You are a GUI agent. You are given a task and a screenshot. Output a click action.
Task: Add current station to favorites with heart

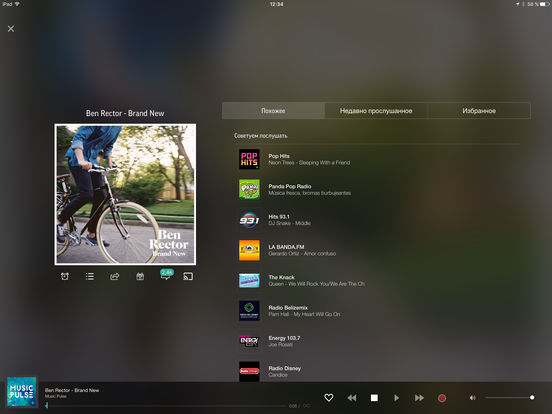(x=328, y=397)
